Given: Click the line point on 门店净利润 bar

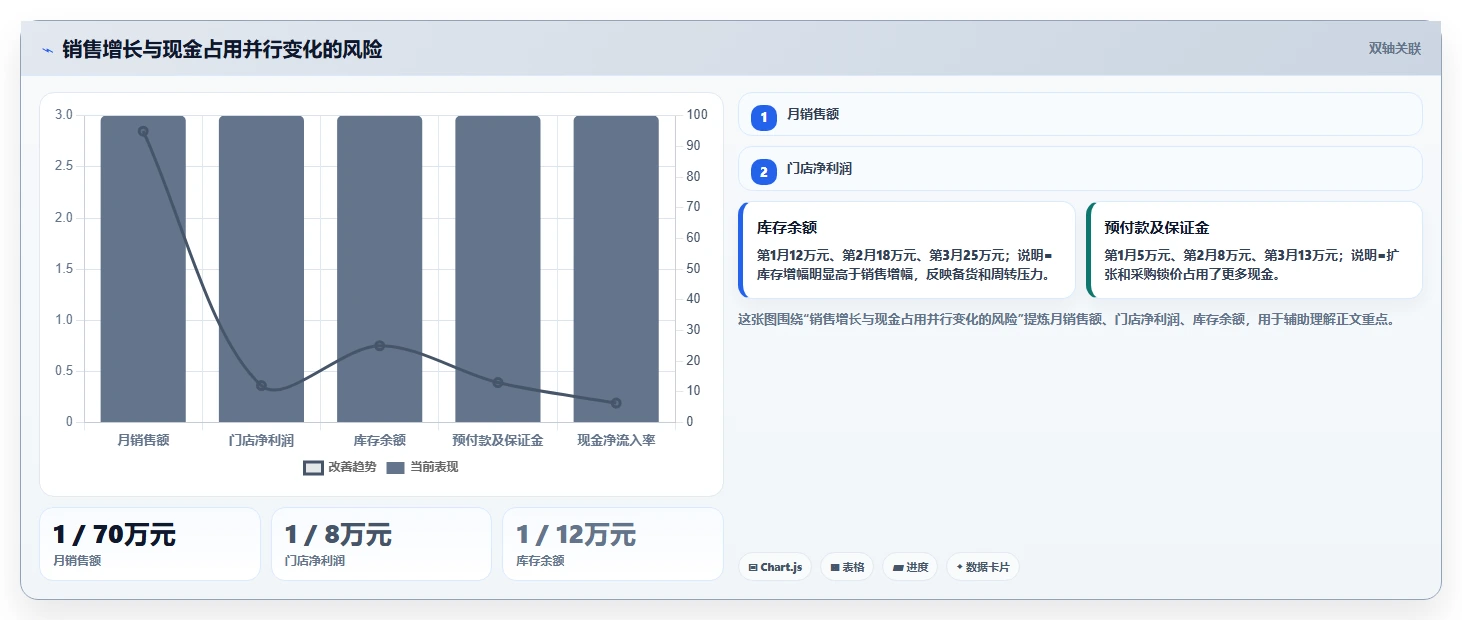Looking at the screenshot, I should tap(261, 385).
